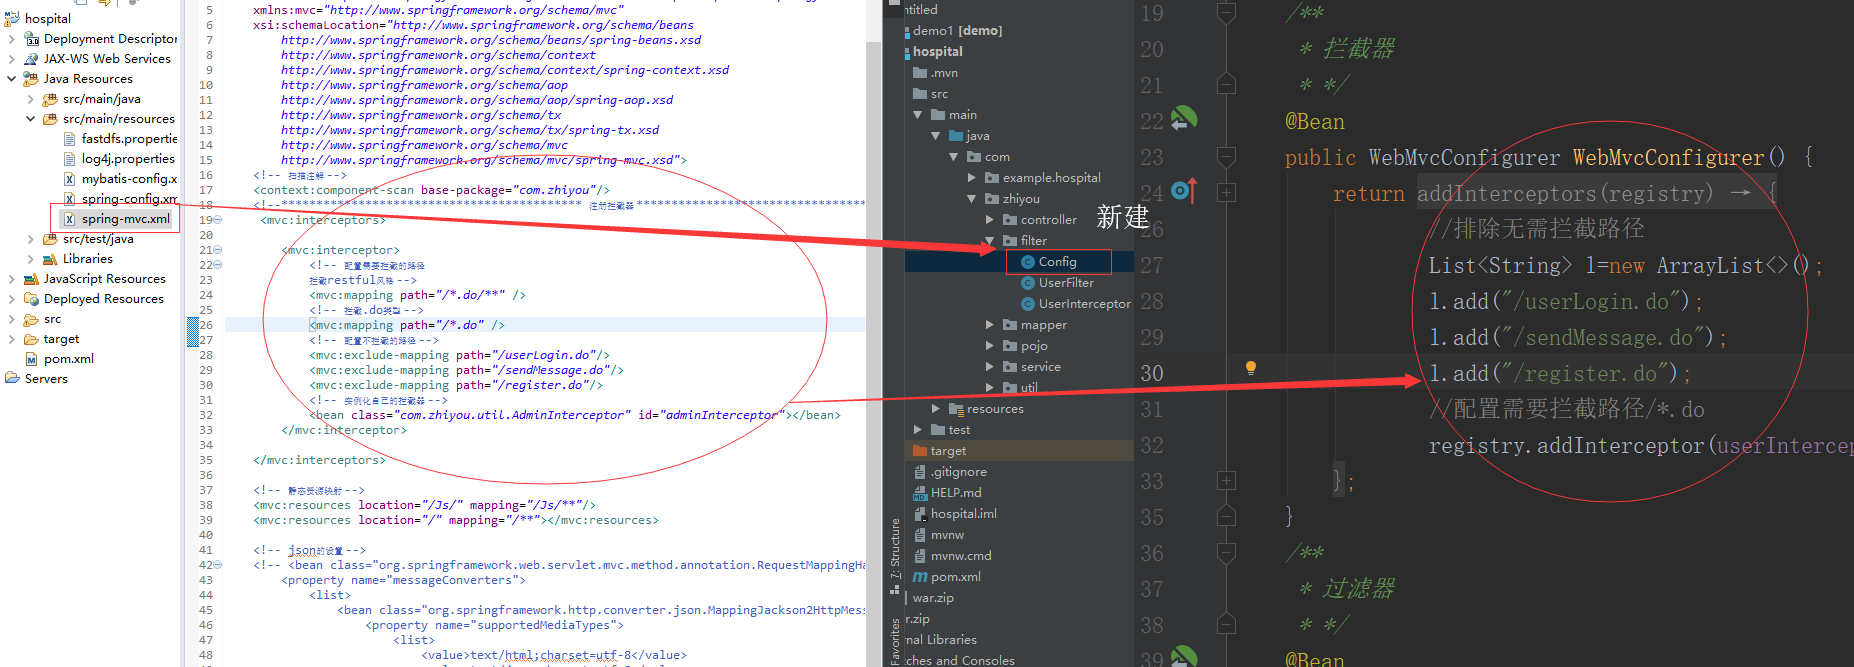Fold the mvc:interceptor block at line 21
The width and height of the screenshot is (1854, 667).
click(218, 250)
